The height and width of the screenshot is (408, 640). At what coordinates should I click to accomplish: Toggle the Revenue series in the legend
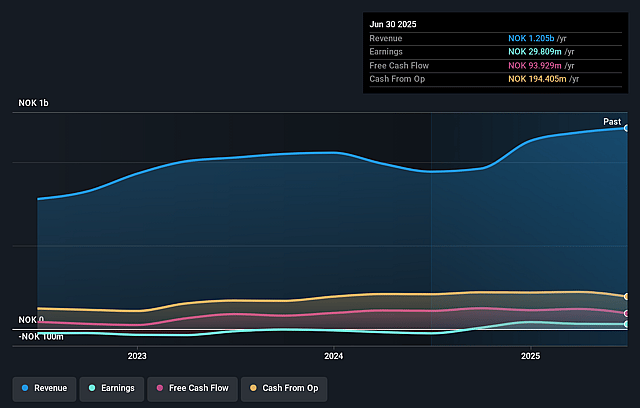[45, 387]
